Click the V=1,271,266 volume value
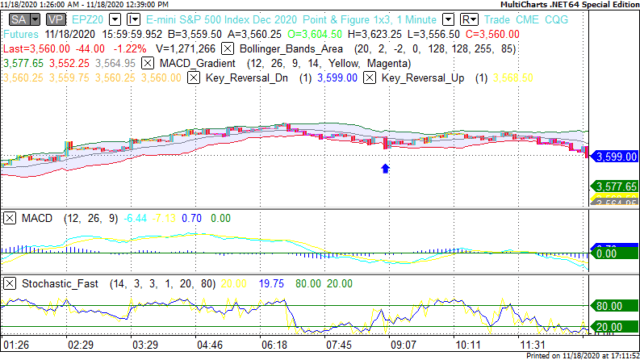640x360 pixels. pos(185,49)
